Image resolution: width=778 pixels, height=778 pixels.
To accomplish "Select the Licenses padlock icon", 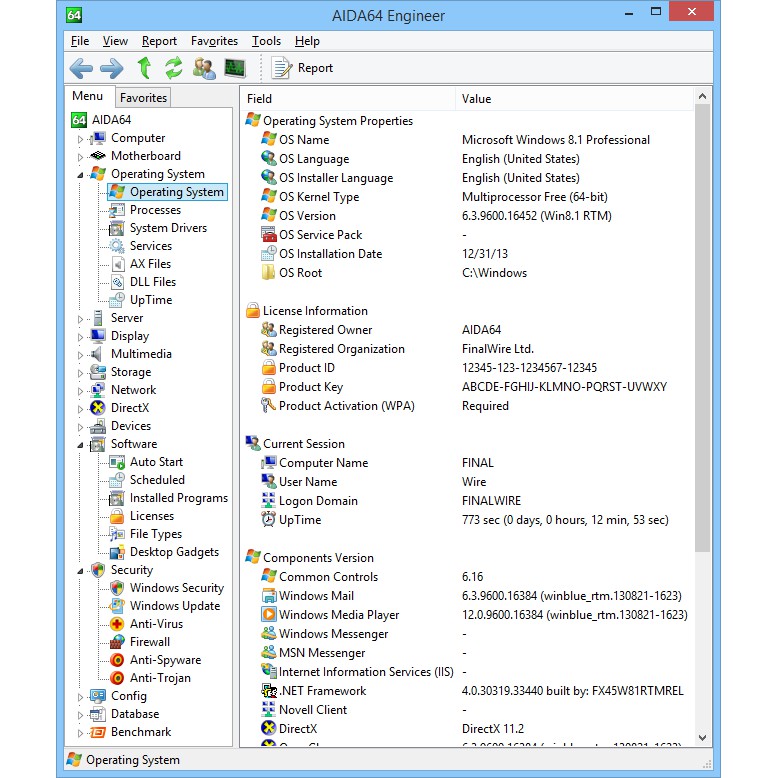I will tap(117, 516).
